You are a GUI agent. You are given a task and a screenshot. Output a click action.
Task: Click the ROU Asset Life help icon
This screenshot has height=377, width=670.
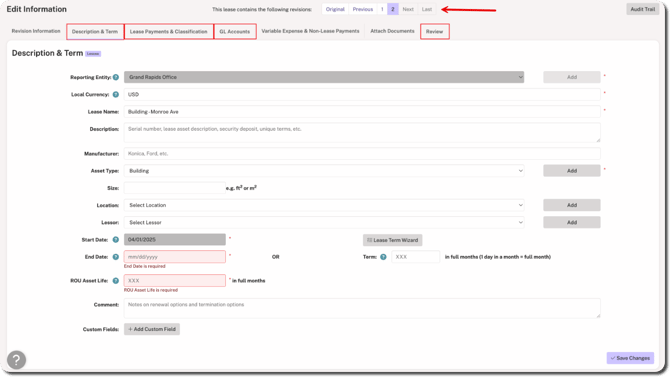116,281
